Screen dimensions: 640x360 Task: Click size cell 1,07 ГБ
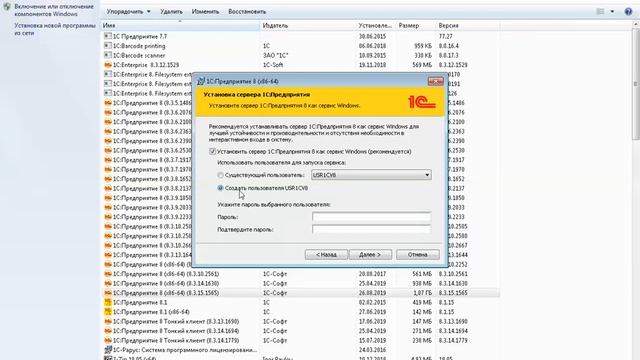point(422,293)
